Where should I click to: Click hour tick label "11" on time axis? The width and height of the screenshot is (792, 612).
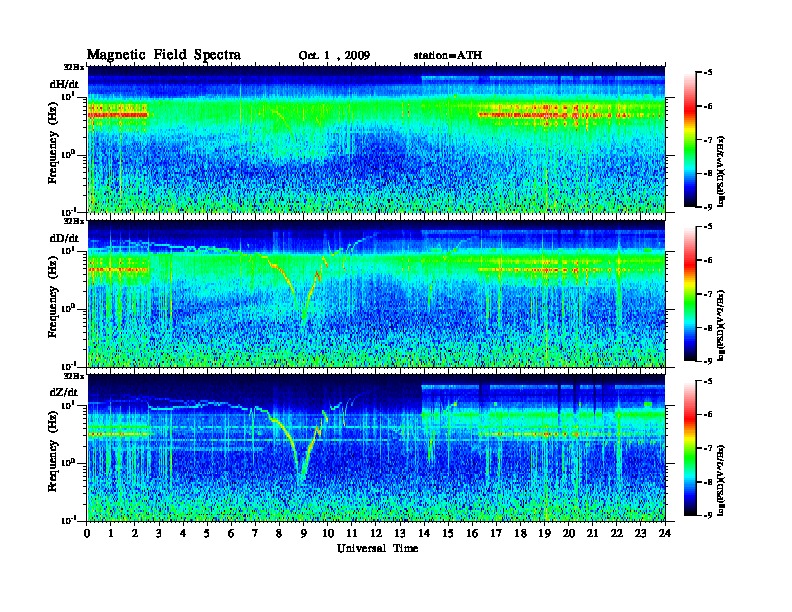pos(352,534)
